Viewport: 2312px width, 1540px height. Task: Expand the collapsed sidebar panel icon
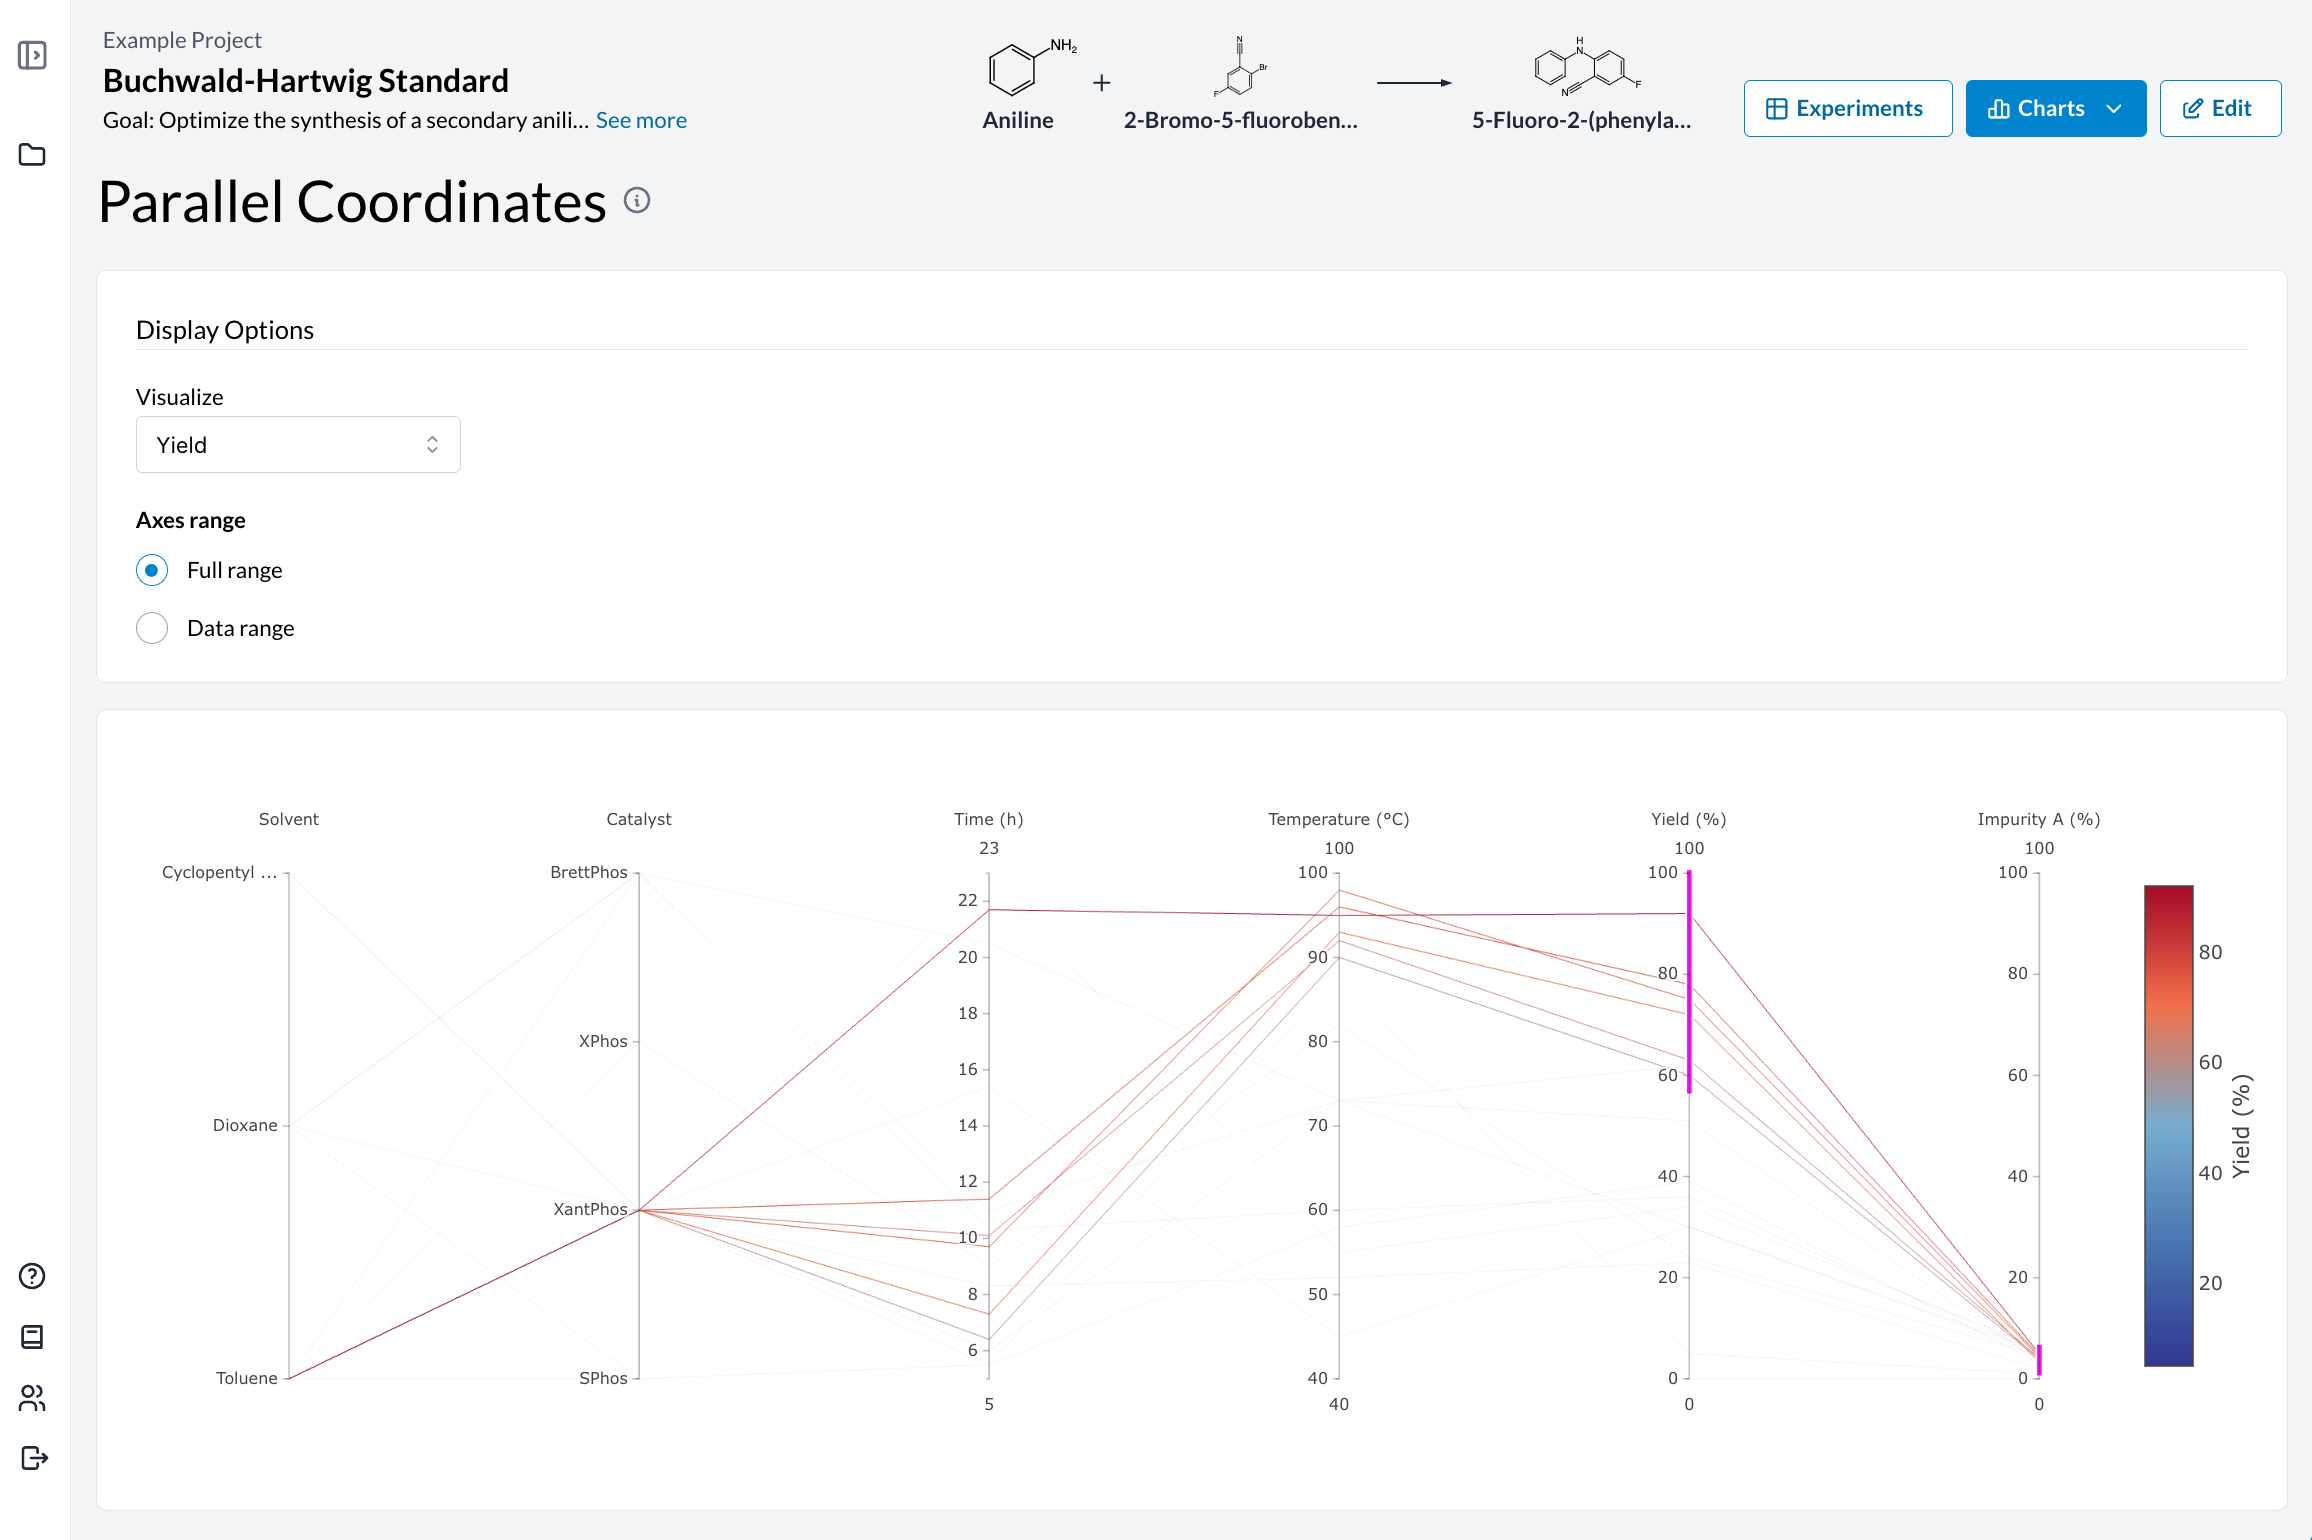point(32,55)
